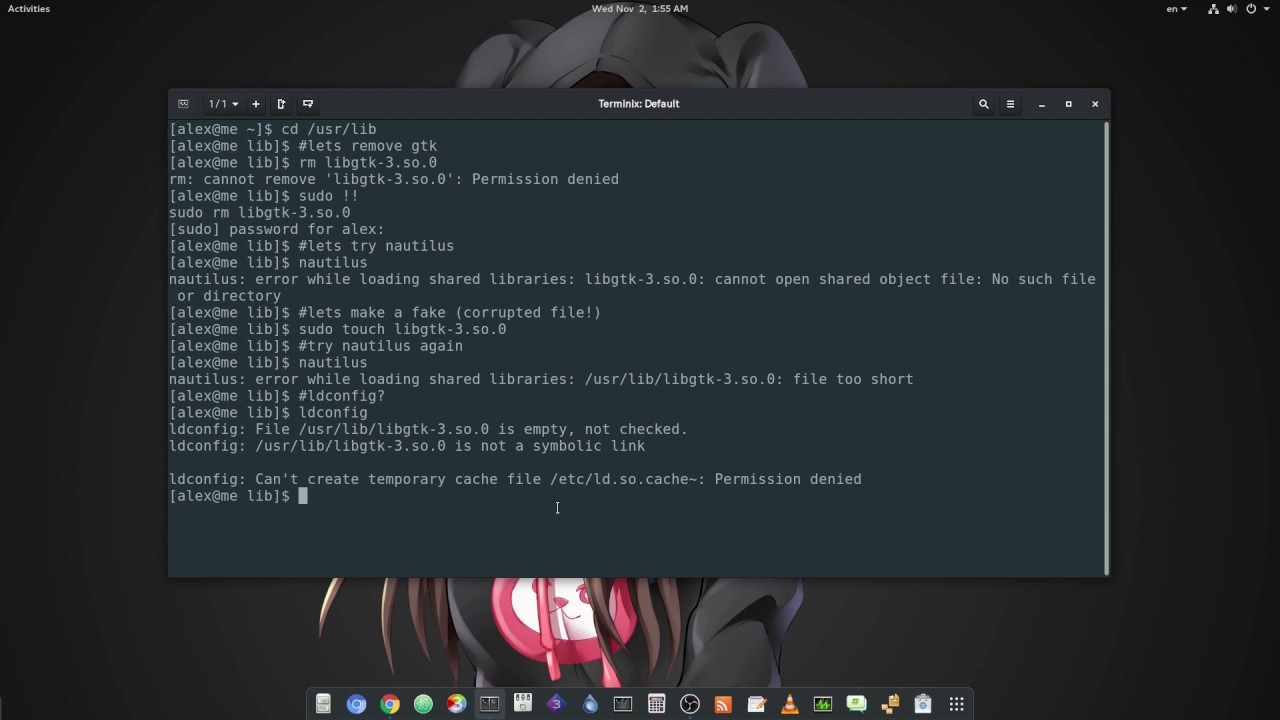
Task: Launch the text editor notepad icon
Action: click(x=756, y=704)
